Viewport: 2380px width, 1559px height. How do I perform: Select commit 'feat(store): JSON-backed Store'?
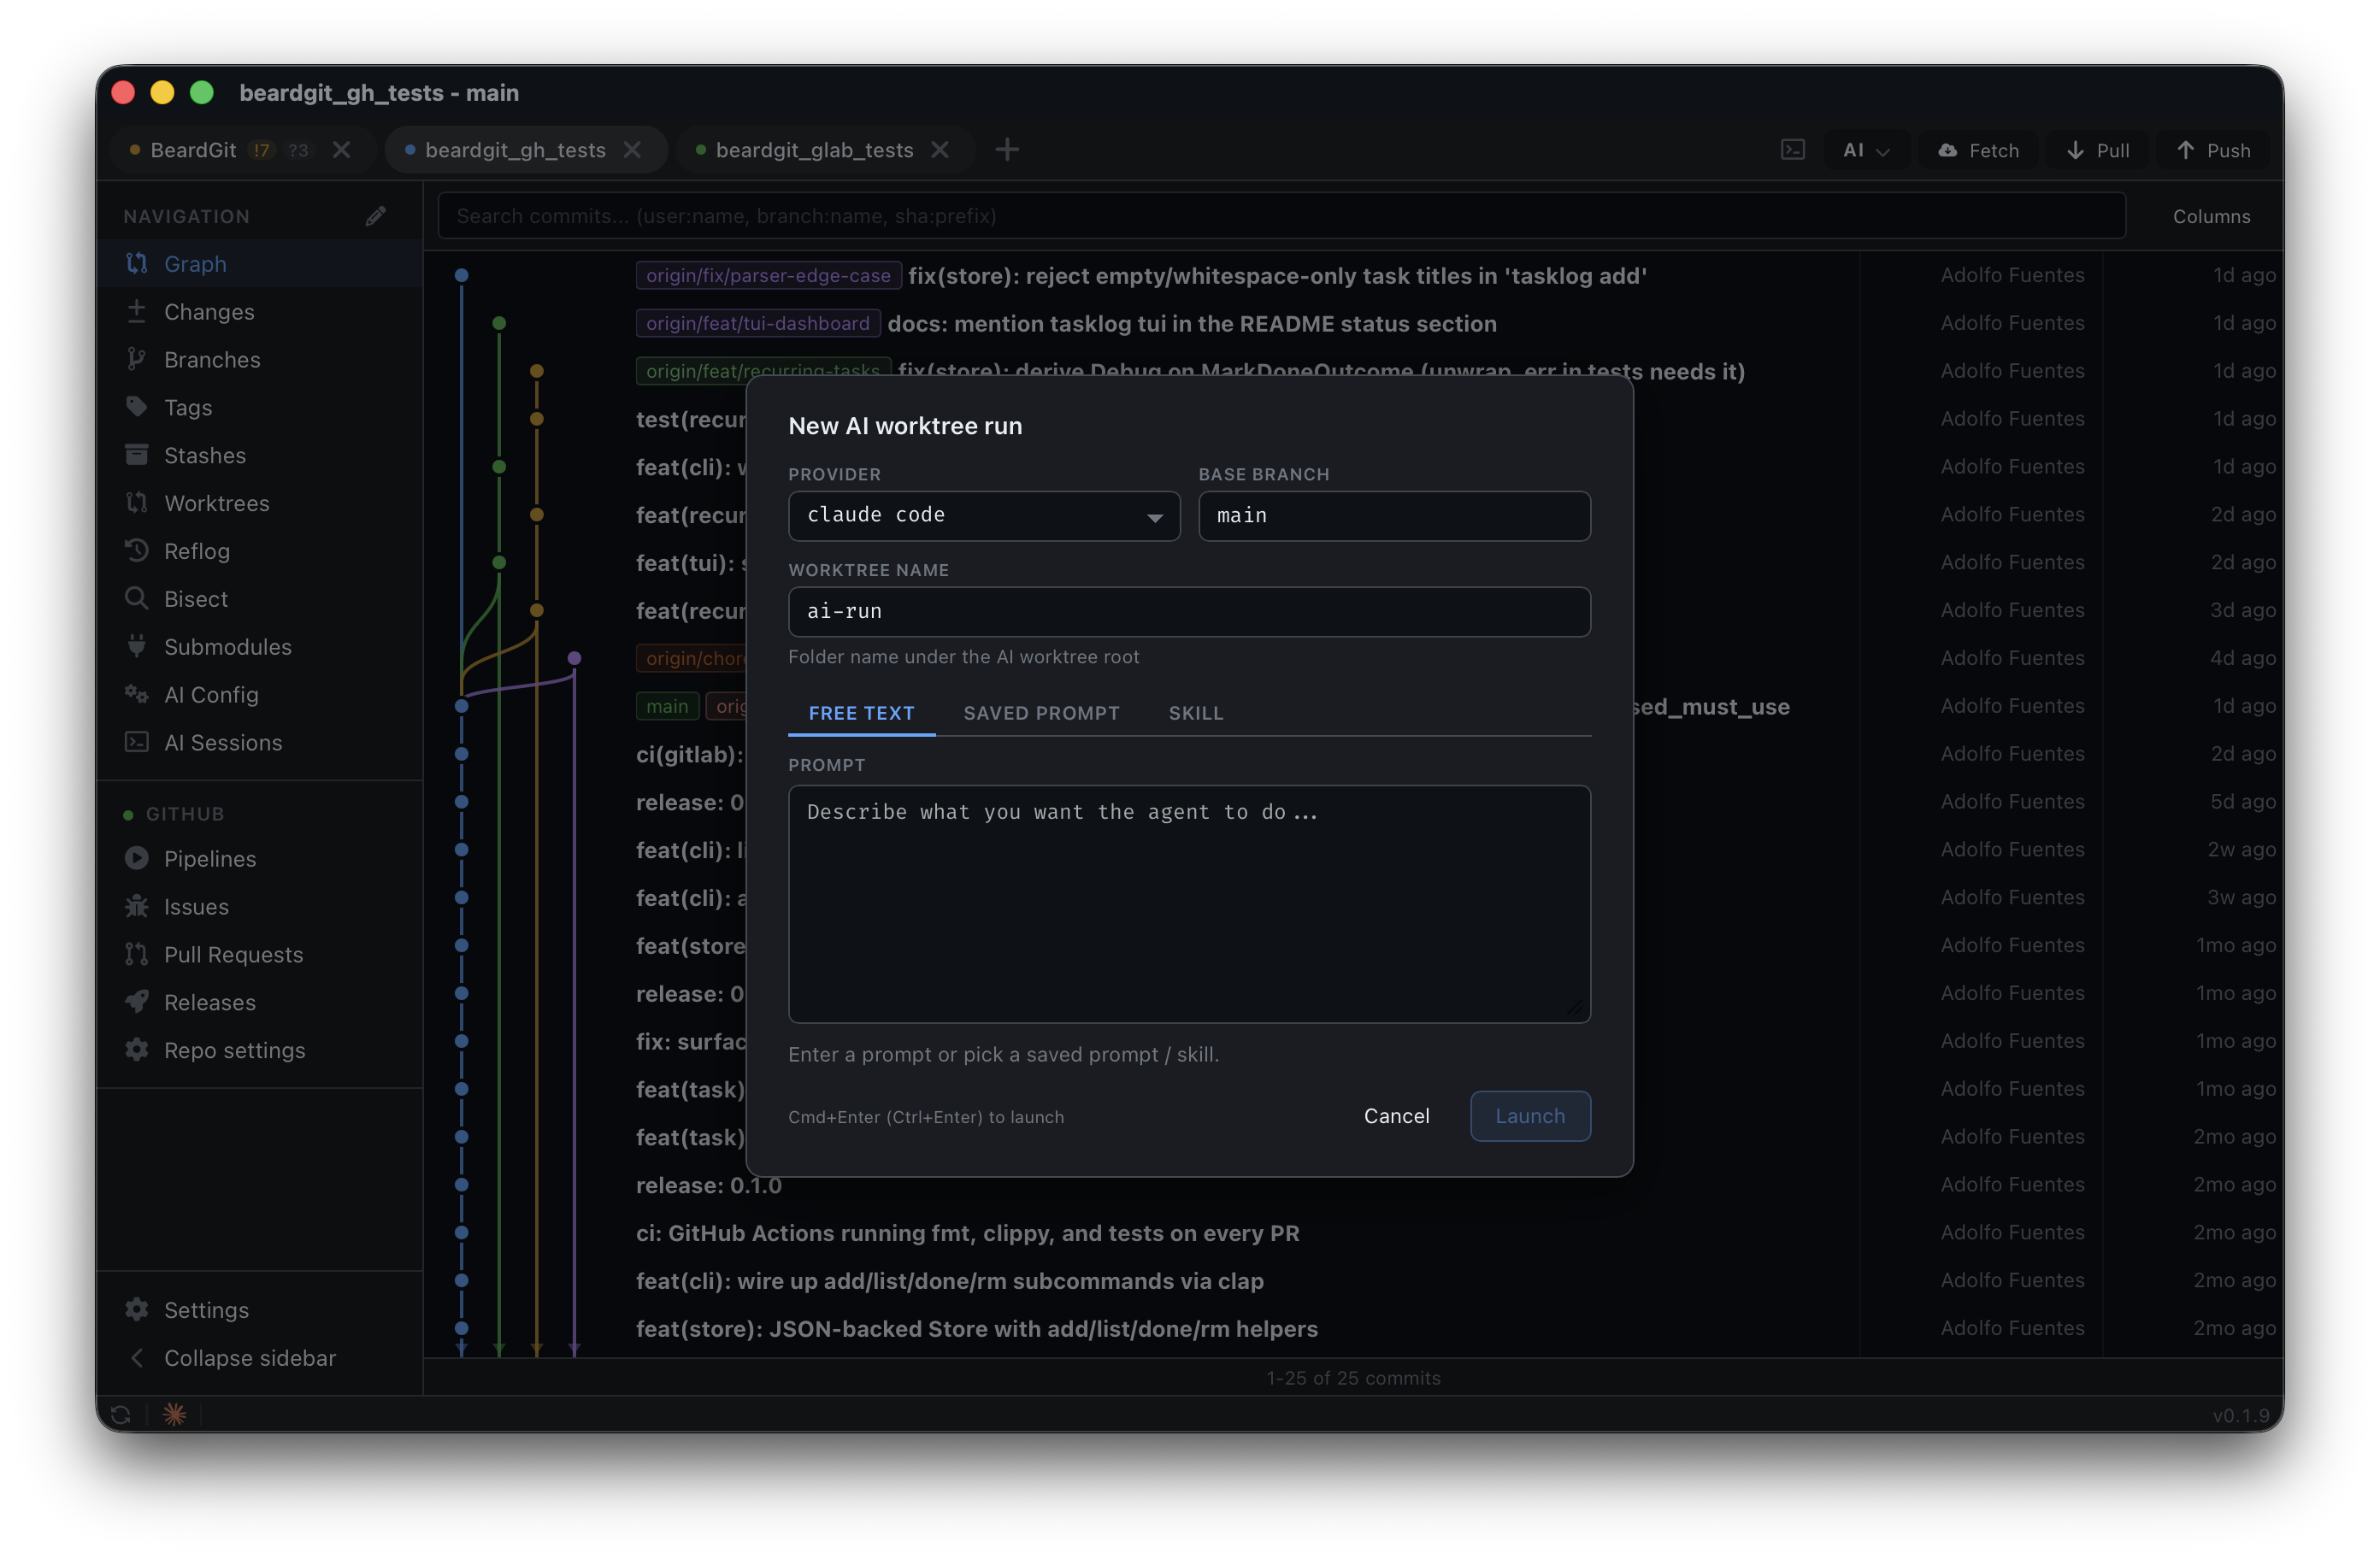point(977,1329)
